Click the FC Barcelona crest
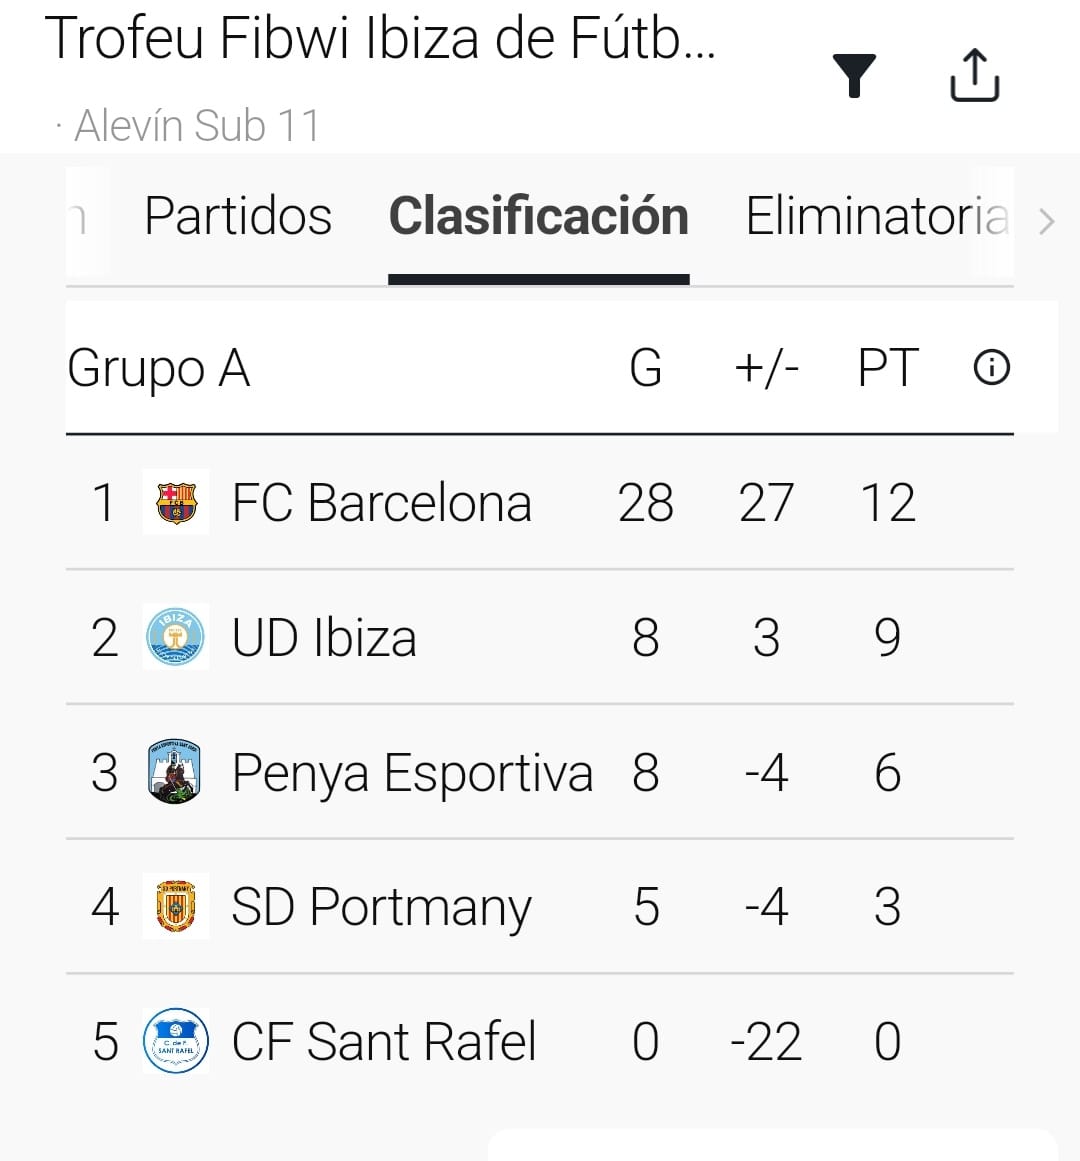The image size is (1080, 1161). (177, 503)
